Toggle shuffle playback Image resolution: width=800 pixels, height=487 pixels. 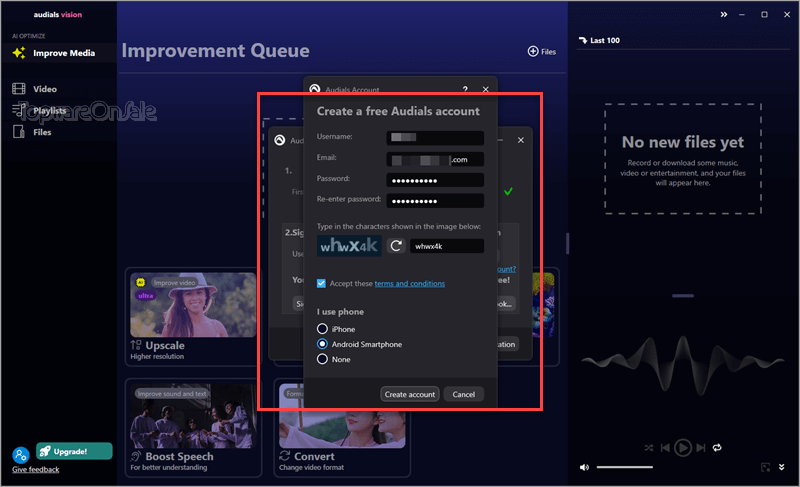648,448
